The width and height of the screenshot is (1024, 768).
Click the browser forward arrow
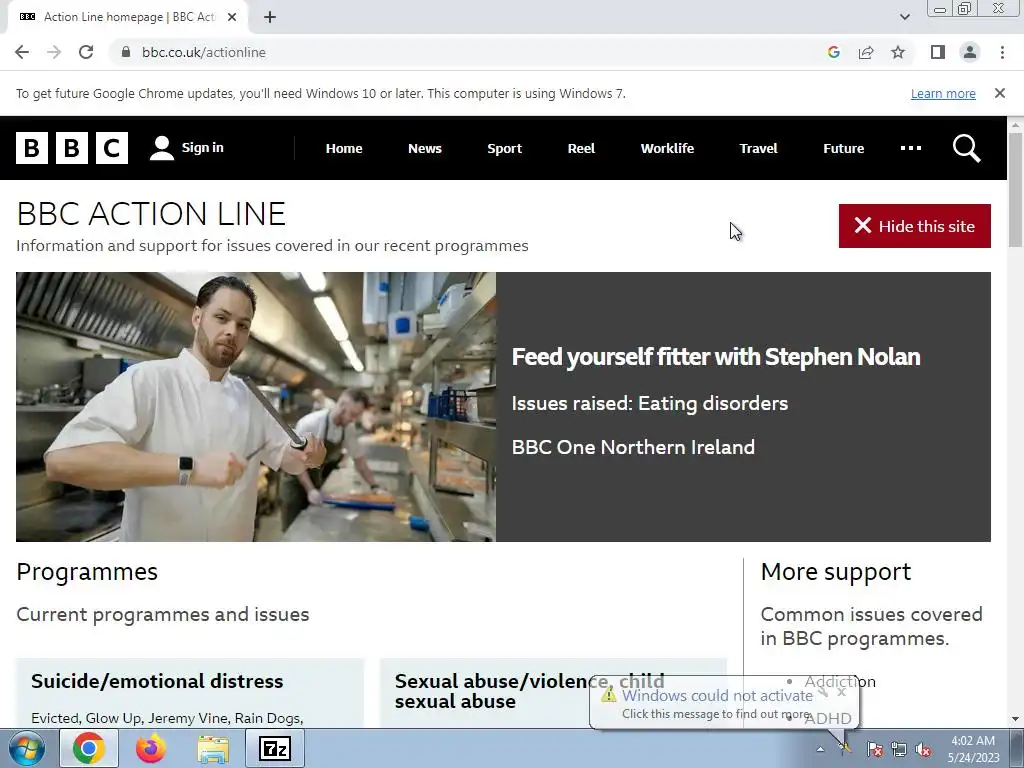pos(54,52)
